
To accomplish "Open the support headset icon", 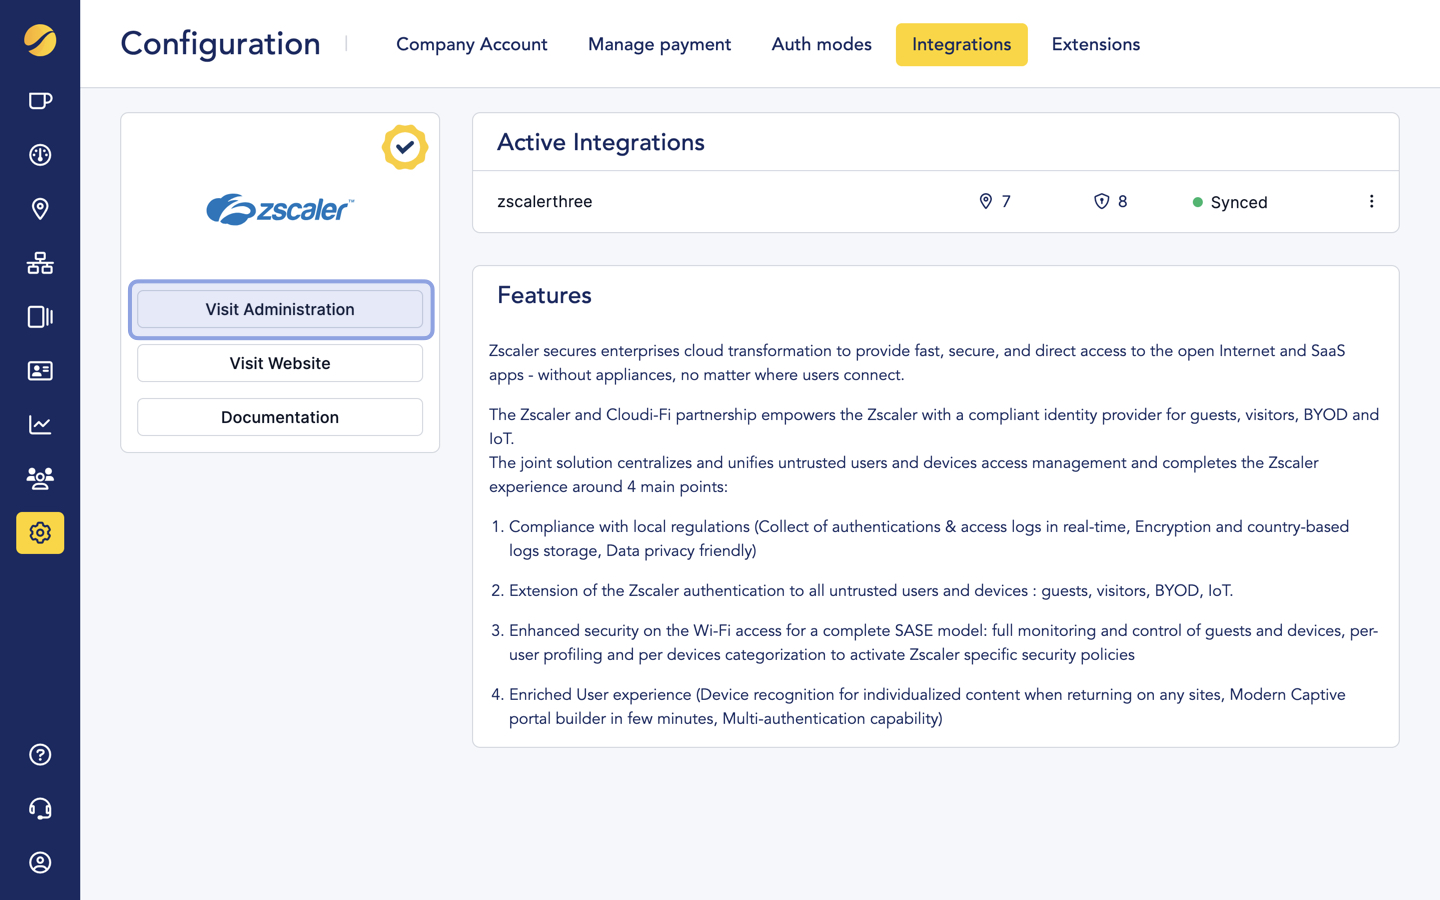I will click(40, 808).
